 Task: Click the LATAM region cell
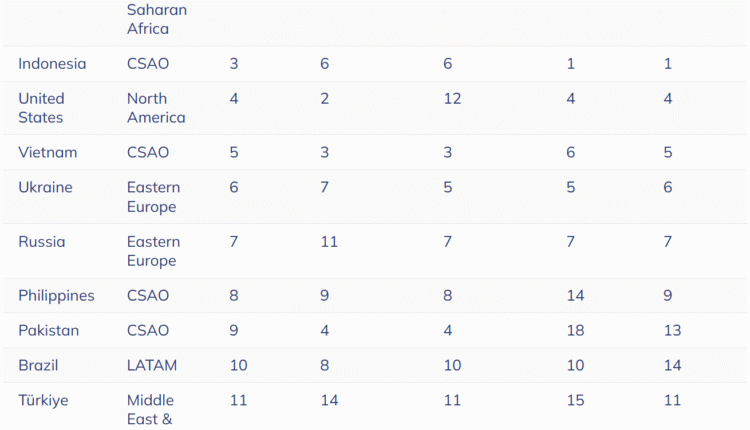tap(151, 366)
